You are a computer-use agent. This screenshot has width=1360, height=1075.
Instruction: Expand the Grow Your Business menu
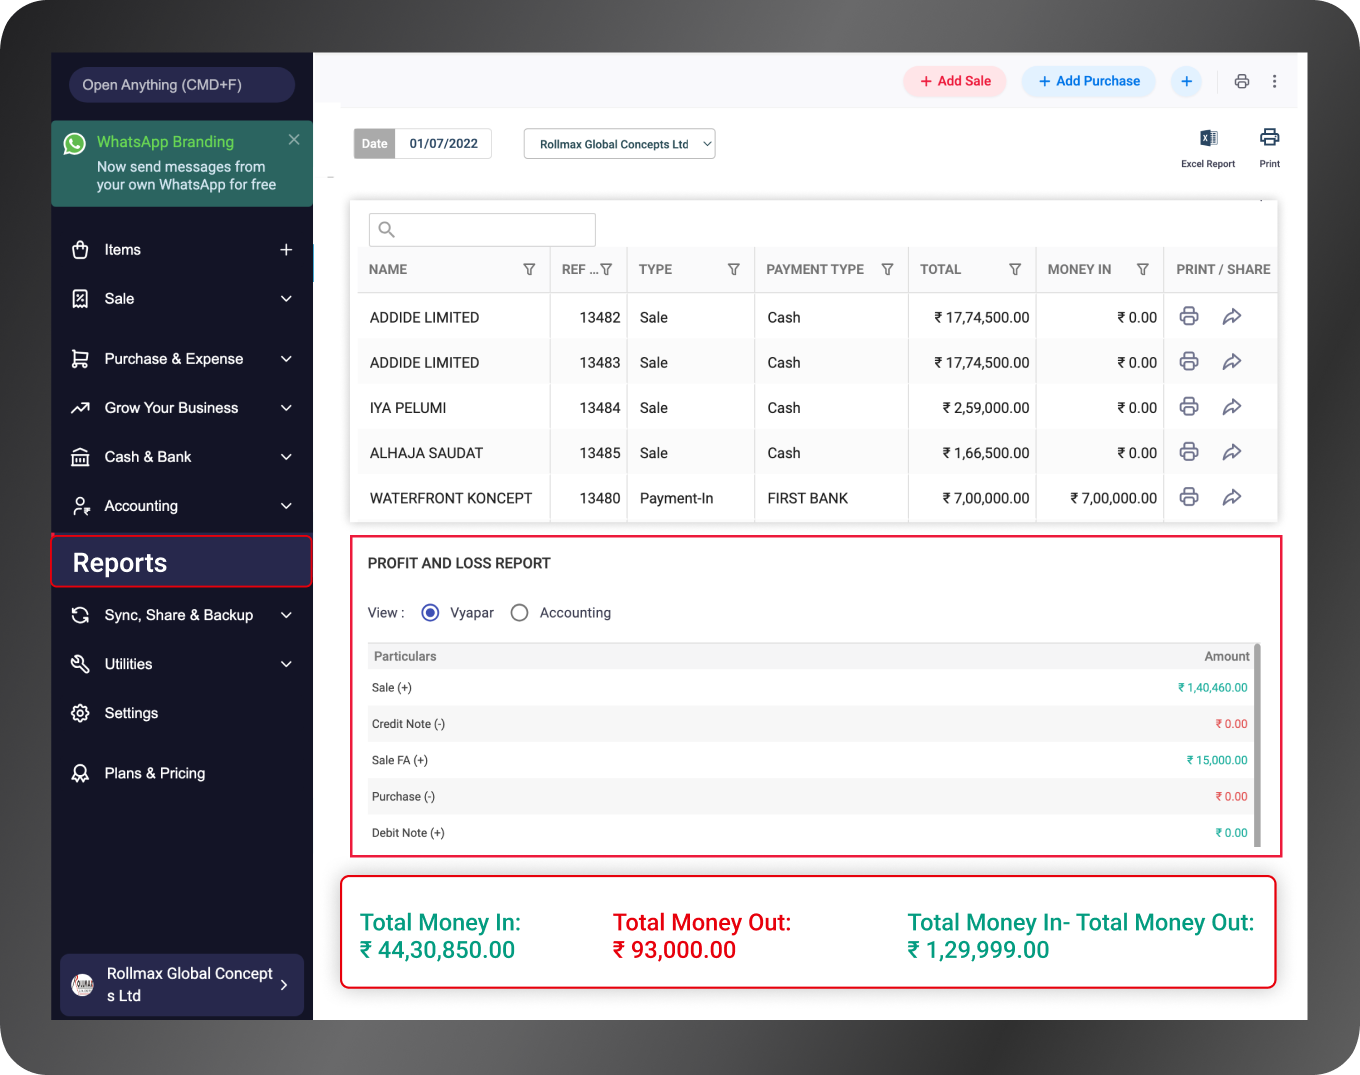click(286, 408)
